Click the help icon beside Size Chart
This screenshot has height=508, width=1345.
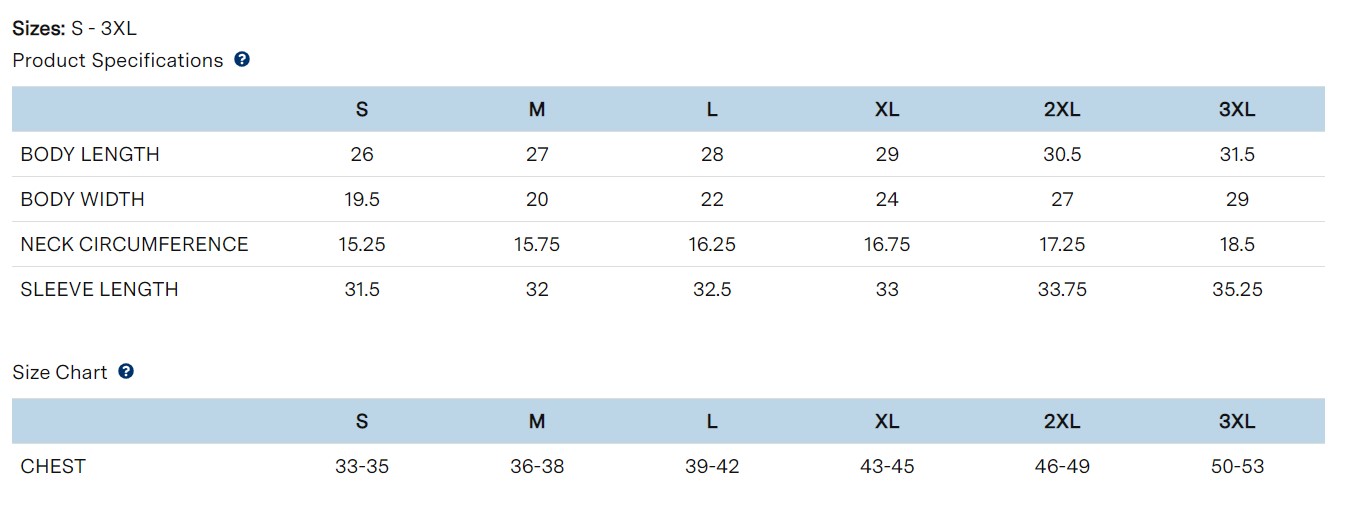(126, 372)
